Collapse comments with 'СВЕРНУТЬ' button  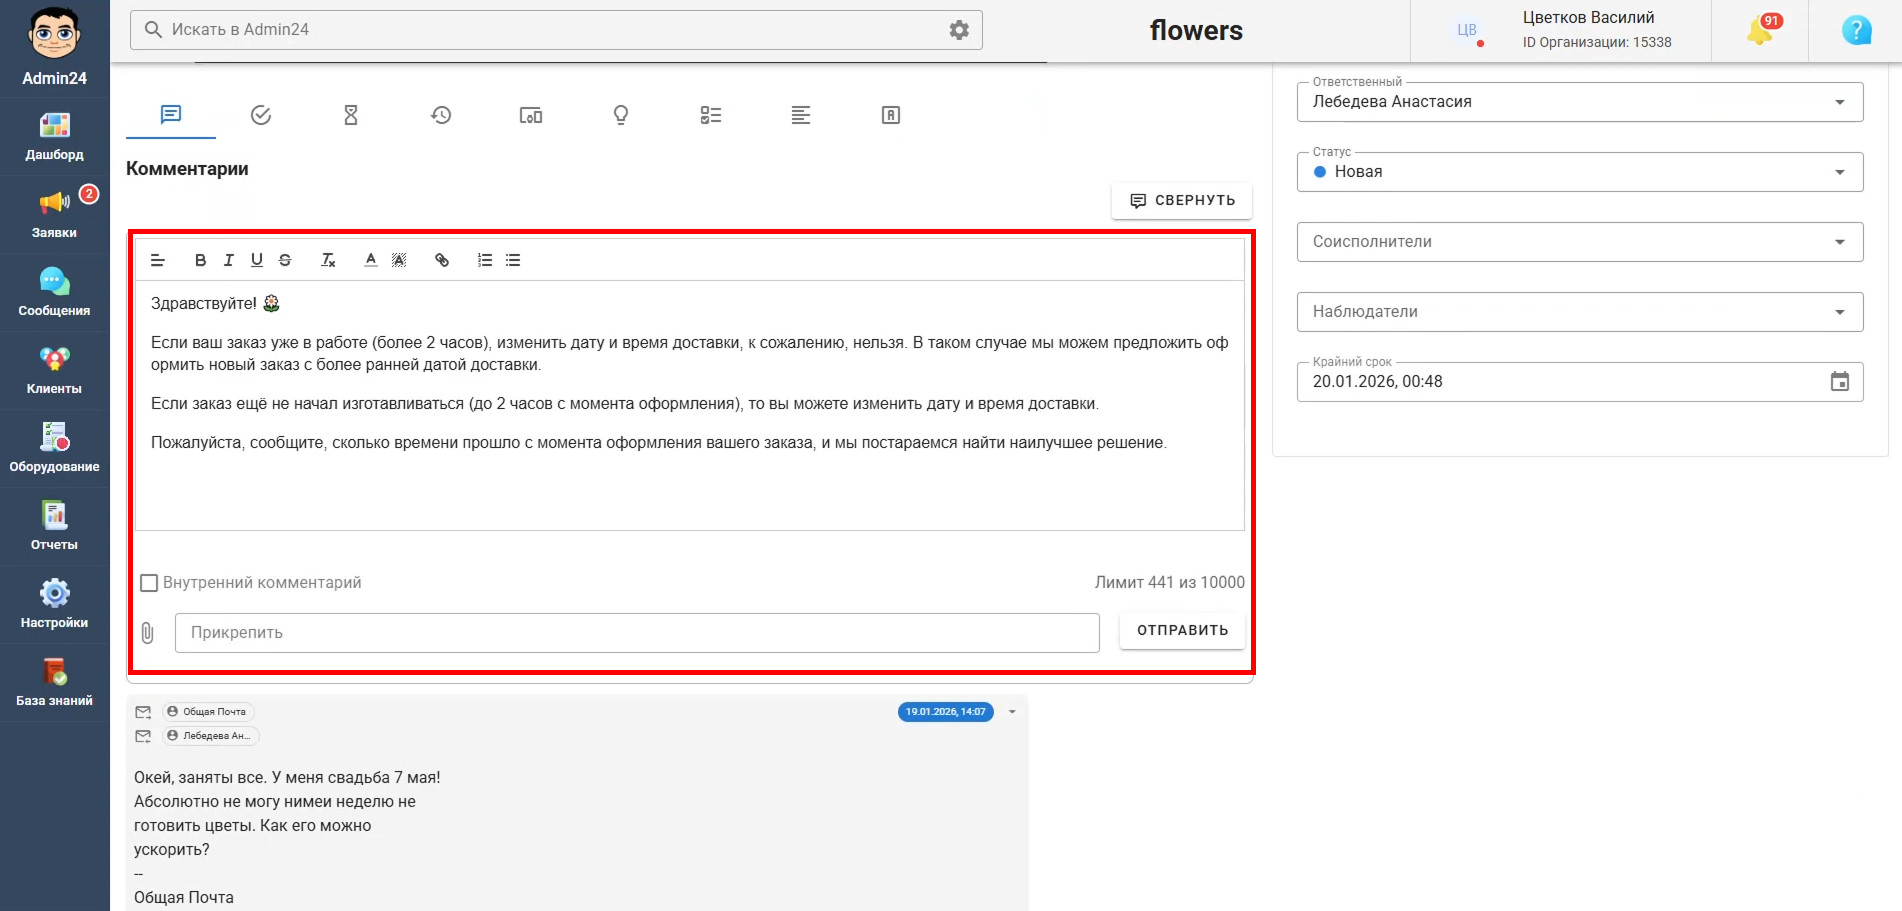[1182, 200]
